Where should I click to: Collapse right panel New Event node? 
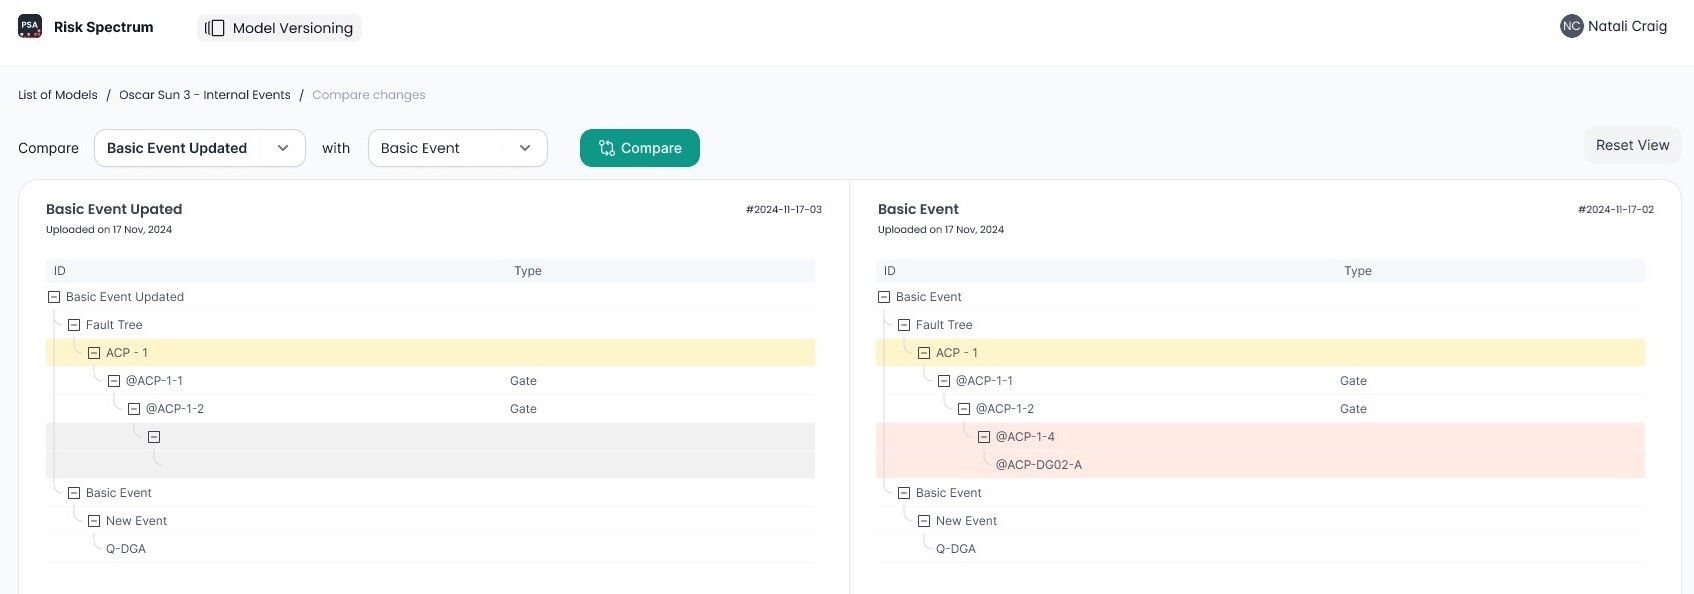(924, 521)
